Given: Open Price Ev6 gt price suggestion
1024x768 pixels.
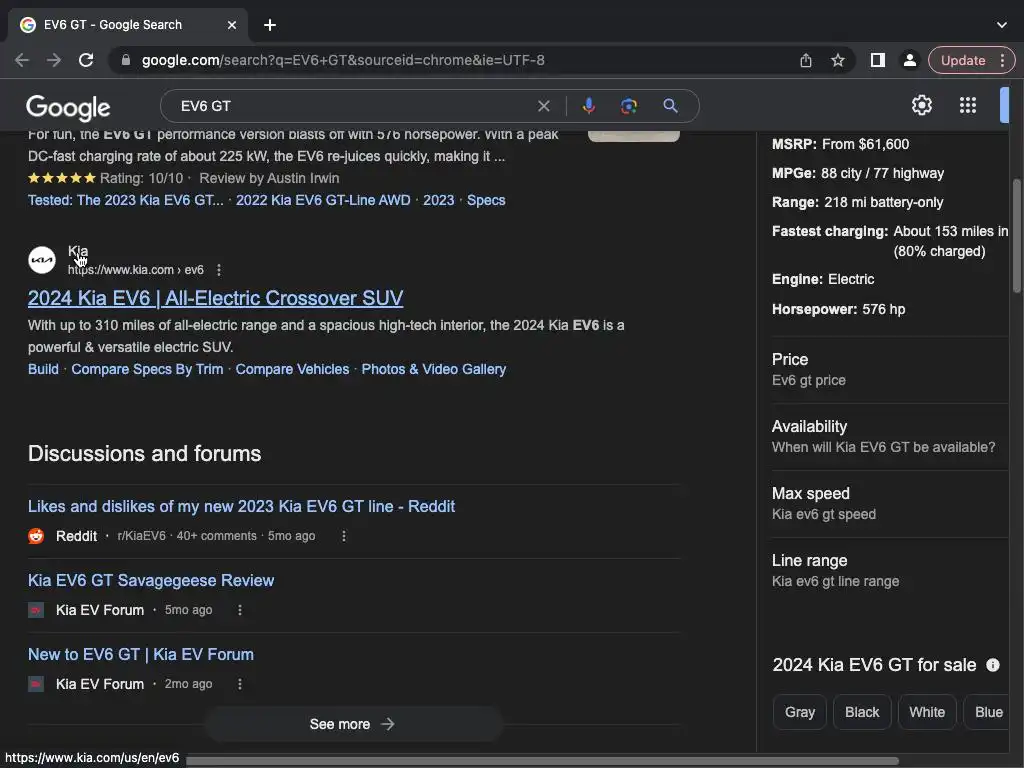Looking at the screenshot, I should coord(889,370).
